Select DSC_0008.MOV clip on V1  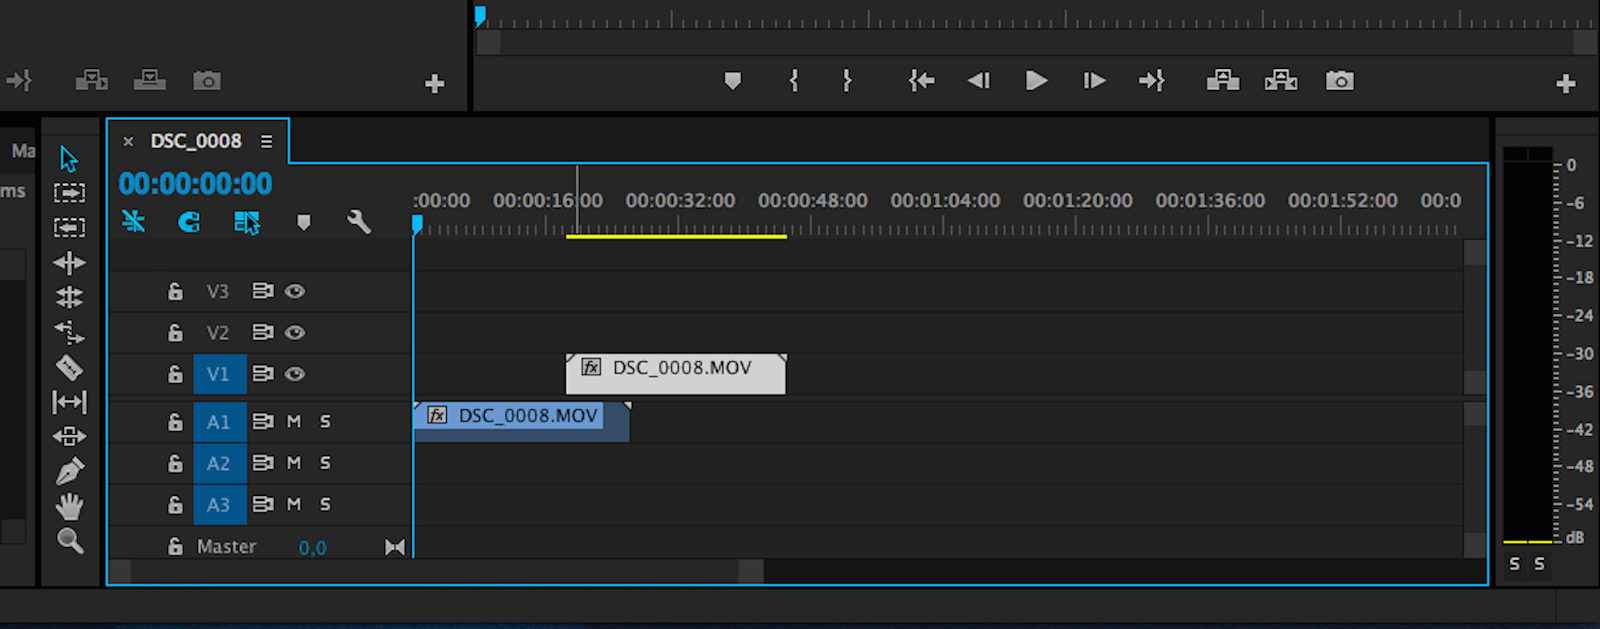tap(676, 374)
